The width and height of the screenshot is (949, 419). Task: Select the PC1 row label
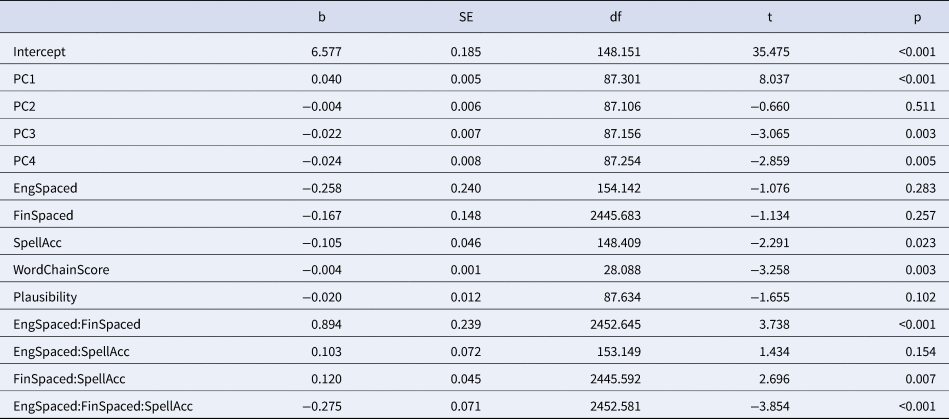click(24, 79)
